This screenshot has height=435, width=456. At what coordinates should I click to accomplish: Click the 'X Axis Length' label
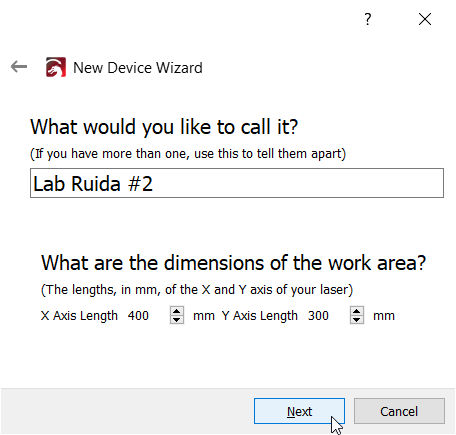(79, 316)
